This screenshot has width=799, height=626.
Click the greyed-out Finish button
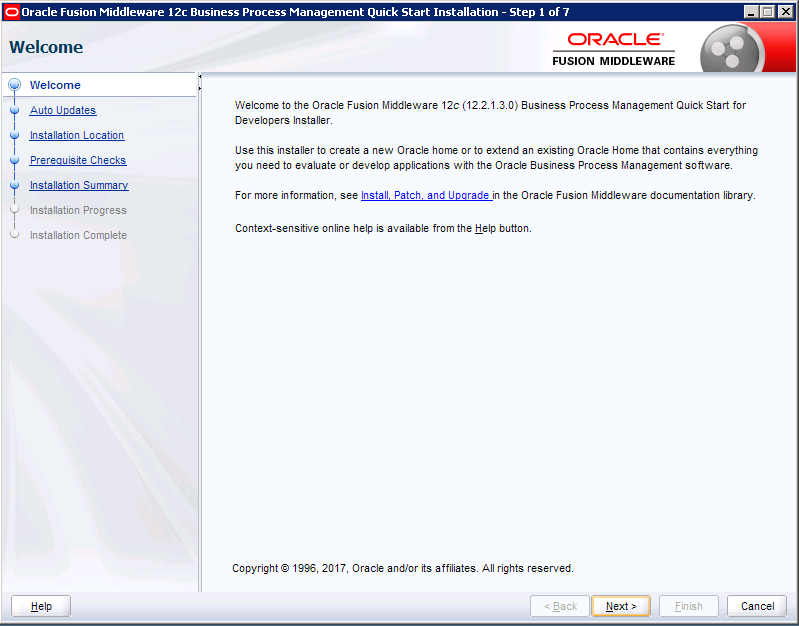pyautogui.click(x=688, y=606)
